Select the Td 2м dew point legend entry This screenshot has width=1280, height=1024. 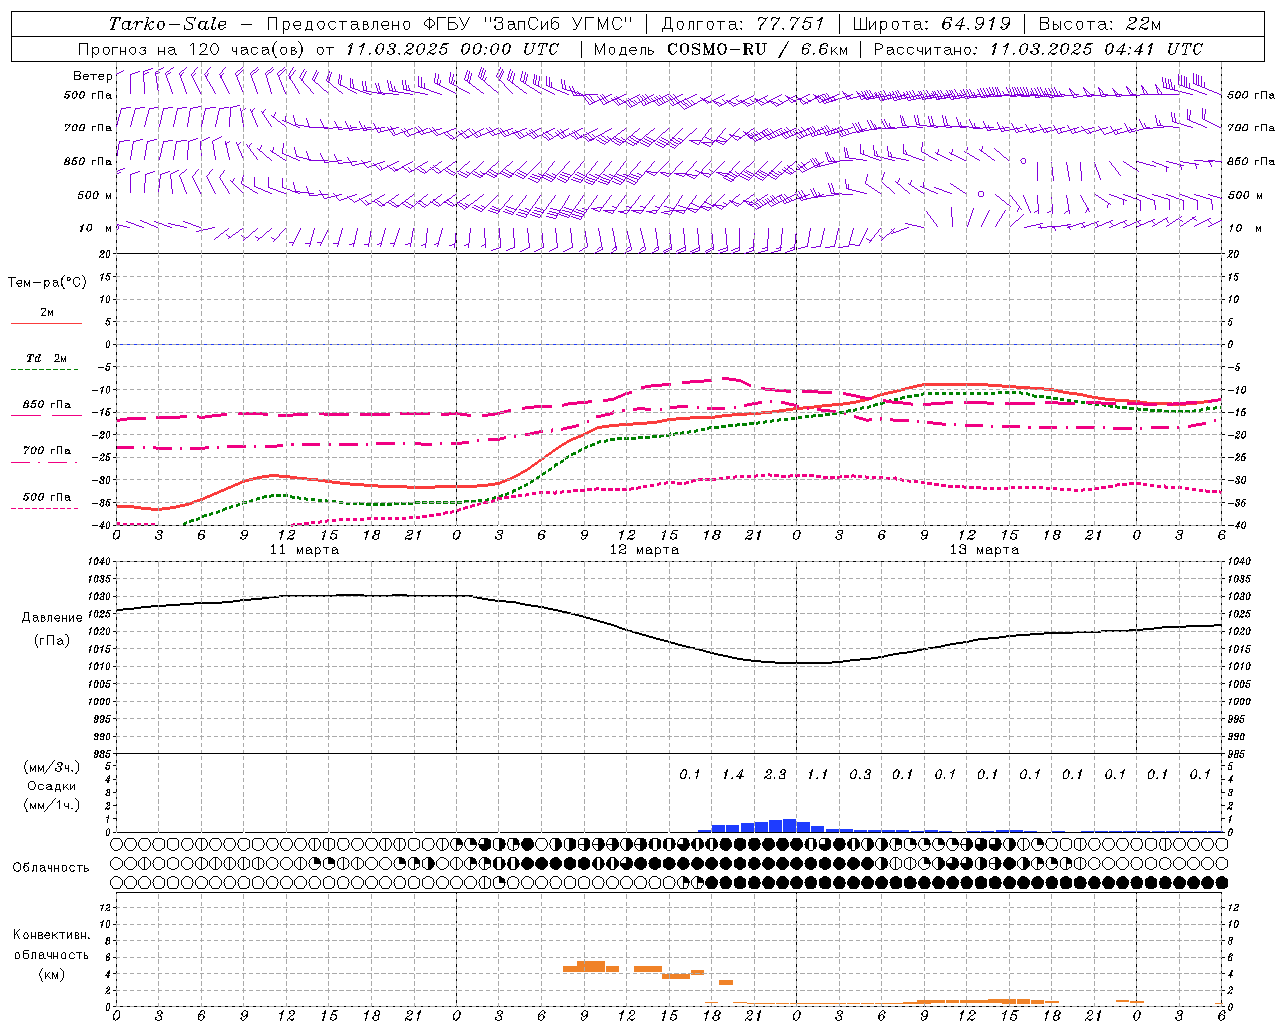(x=47, y=358)
